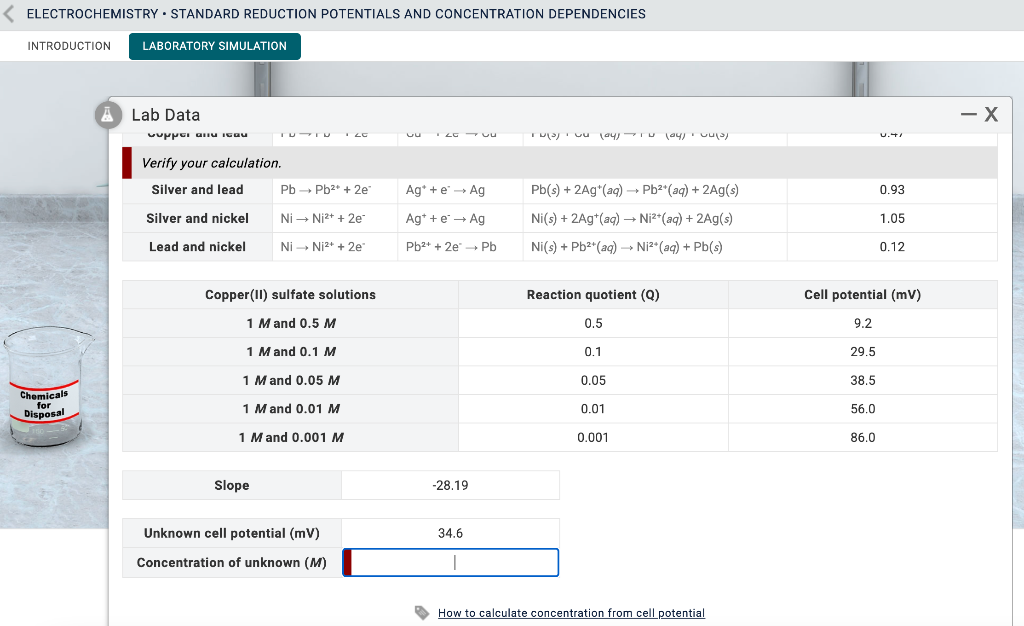Image resolution: width=1024 pixels, height=626 pixels.
Task: Close the Lab Data panel with X
Action: click(x=991, y=114)
